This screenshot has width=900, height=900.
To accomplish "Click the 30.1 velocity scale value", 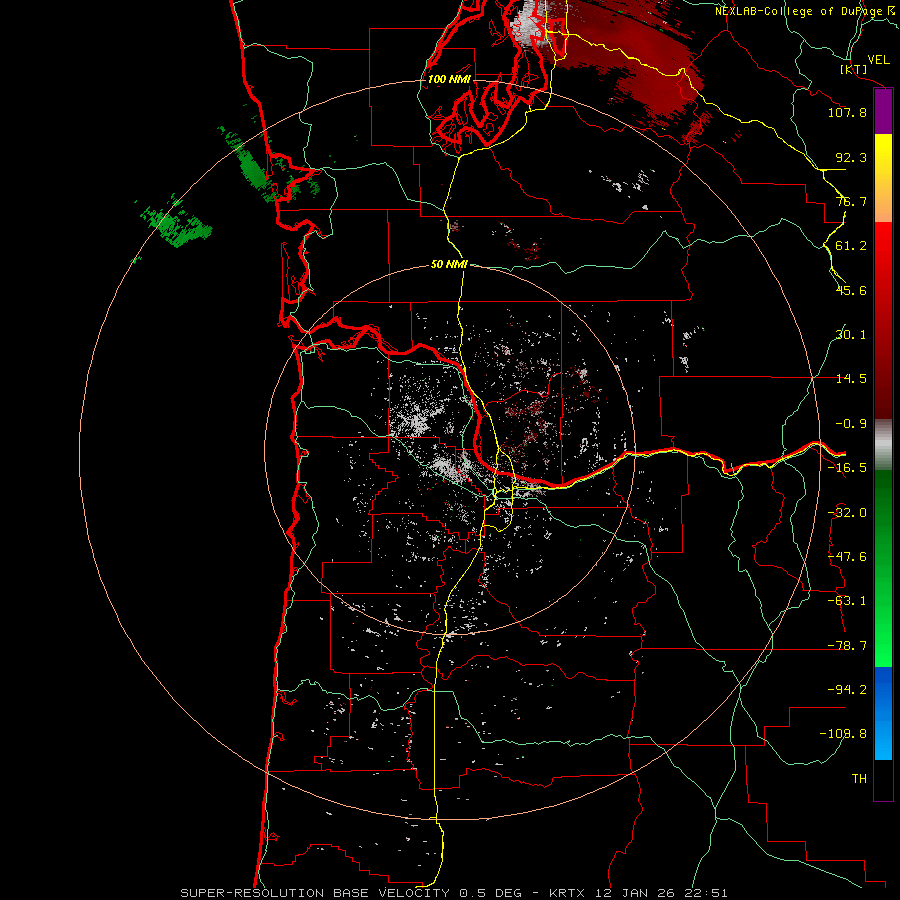I will [851, 335].
